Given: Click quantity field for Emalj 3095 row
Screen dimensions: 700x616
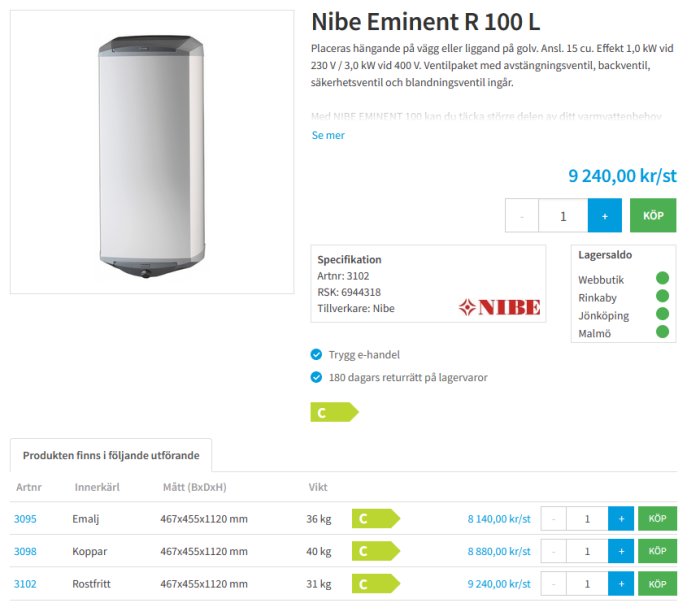Looking at the screenshot, I should pyautogui.click(x=587, y=519).
